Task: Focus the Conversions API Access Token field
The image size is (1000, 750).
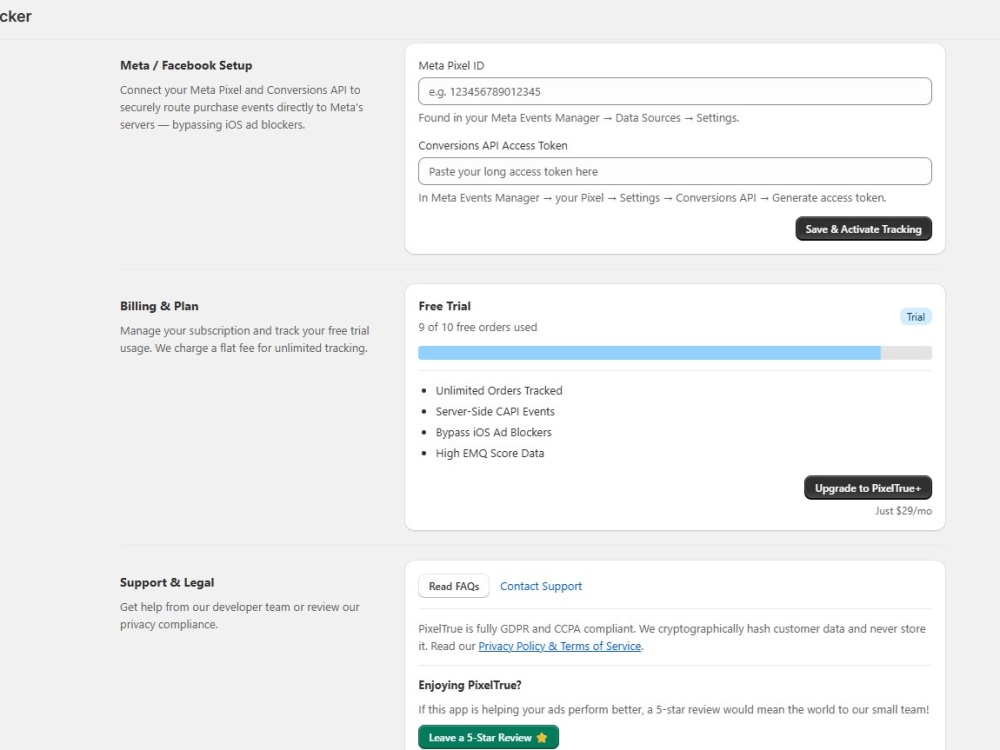Action: click(675, 172)
